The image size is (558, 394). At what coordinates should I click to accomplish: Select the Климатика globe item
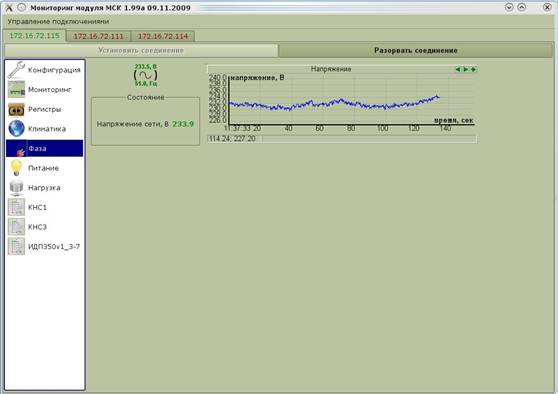pyautogui.click(x=44, y=128)
